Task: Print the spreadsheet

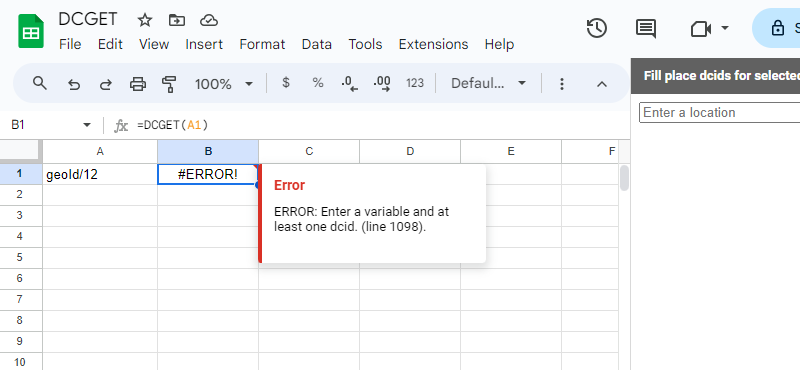Action: [138, 84]
